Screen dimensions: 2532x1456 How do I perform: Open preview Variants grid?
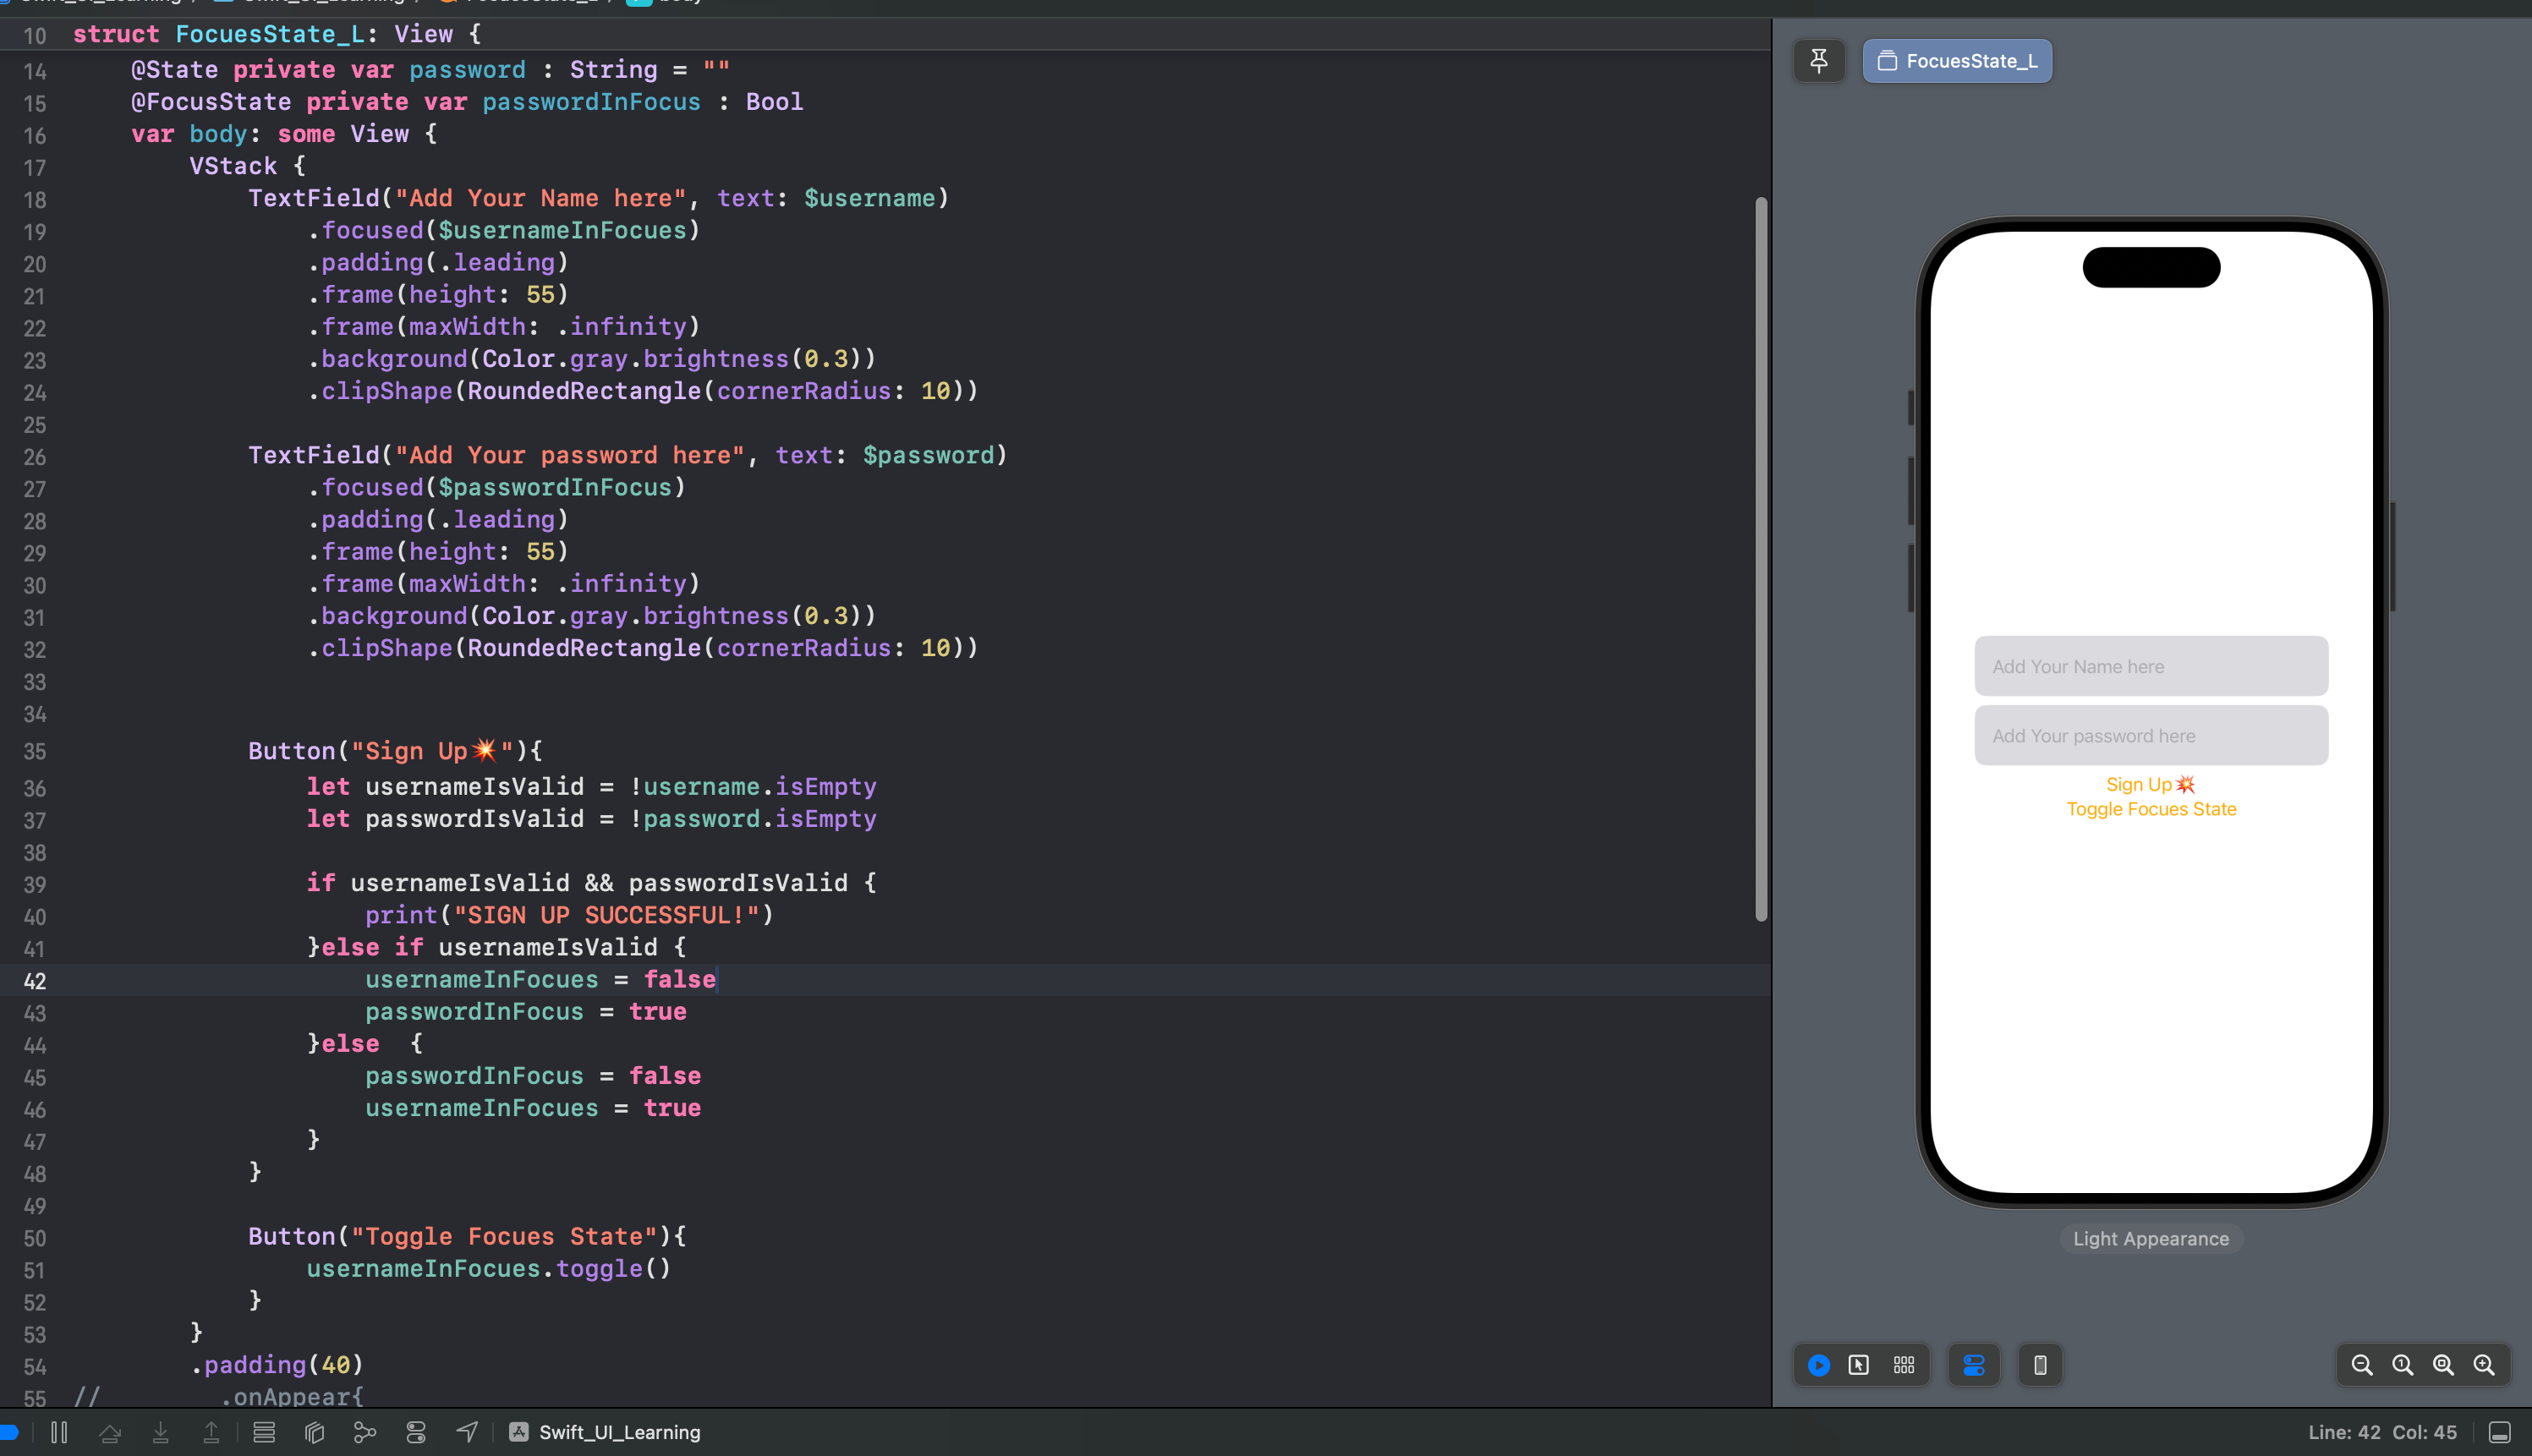pos(1904,1365)
